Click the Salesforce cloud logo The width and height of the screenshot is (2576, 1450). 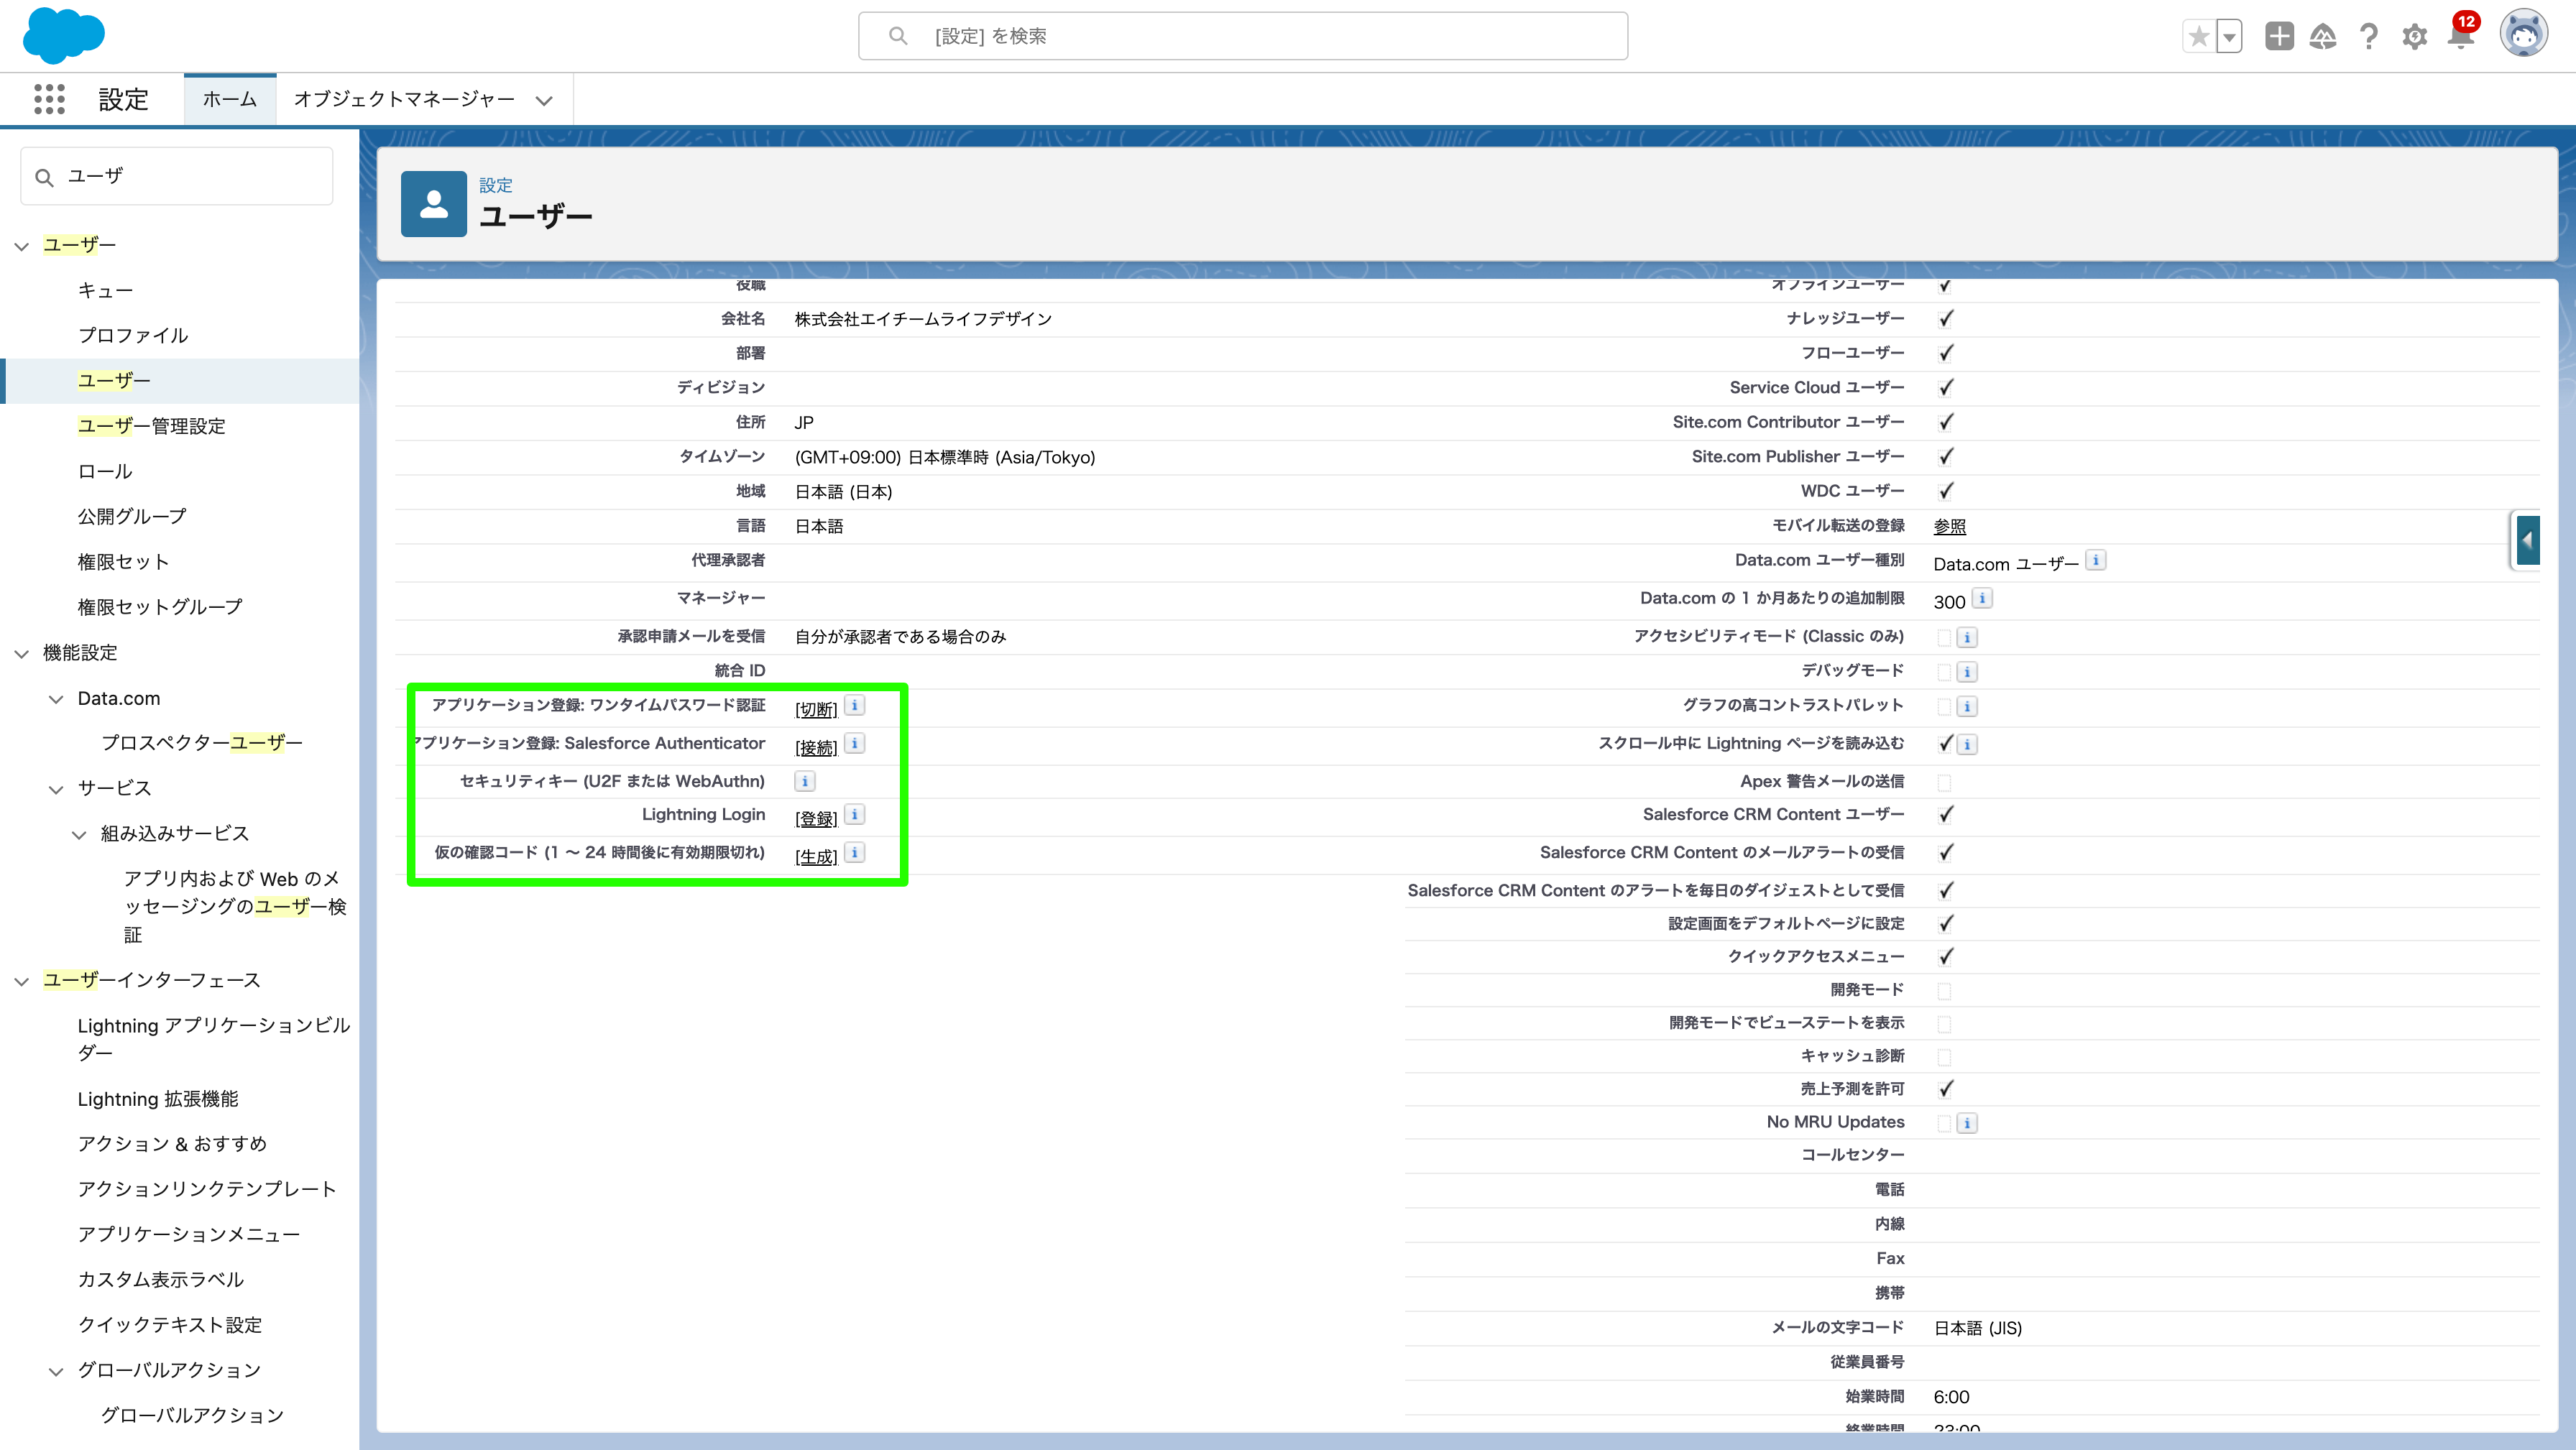click(x=63, y=36)
